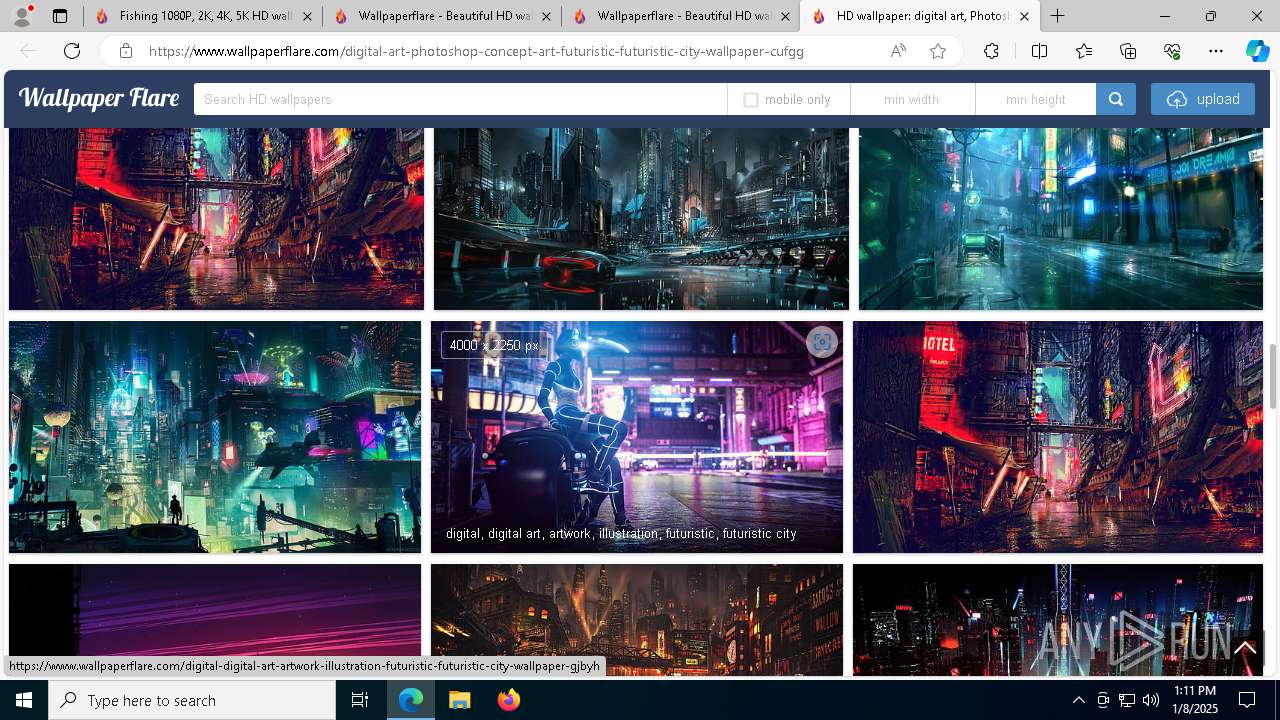Viewport: 1280px width, 720px height.
Task: Launch Copilot sidebar
Action: click(1257, 51)
